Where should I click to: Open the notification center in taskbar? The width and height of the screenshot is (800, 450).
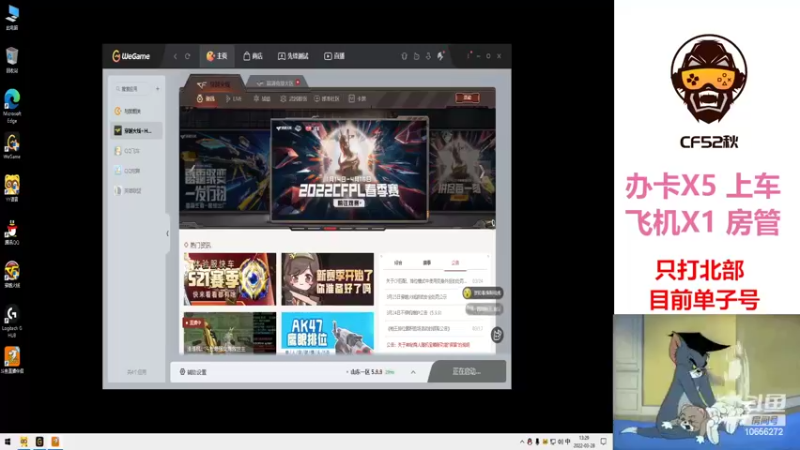(x=604, y=442)
